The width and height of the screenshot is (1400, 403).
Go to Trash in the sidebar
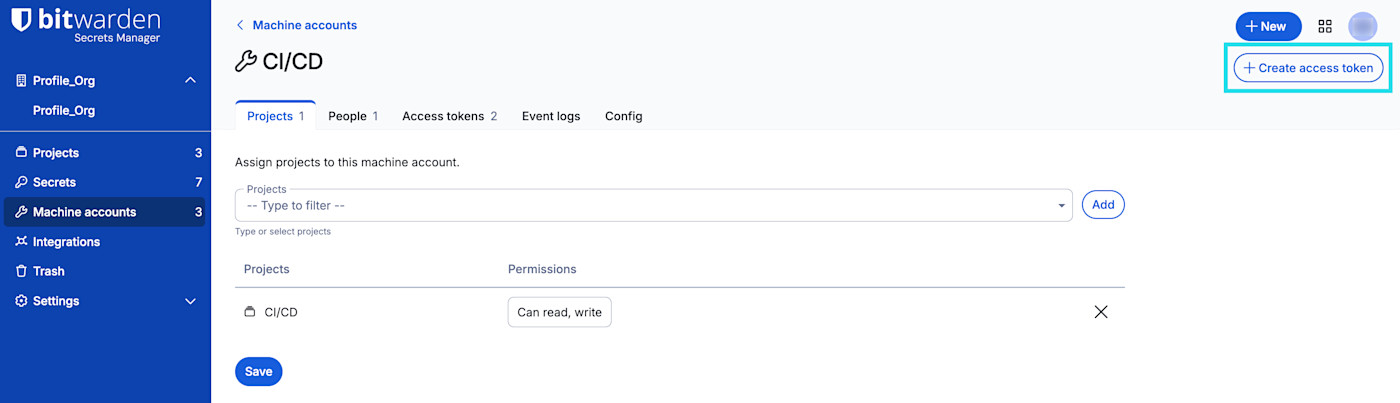(48, 271)
